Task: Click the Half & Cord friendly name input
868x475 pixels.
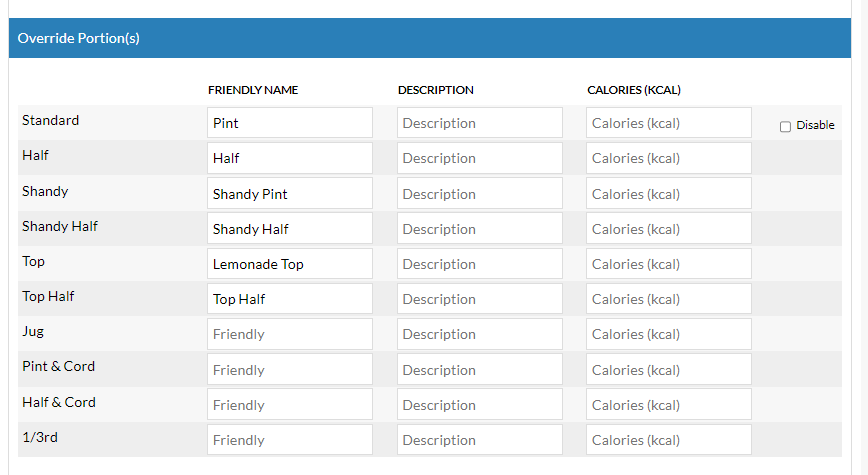Action: pyautogui.click(x=289, y=405)
